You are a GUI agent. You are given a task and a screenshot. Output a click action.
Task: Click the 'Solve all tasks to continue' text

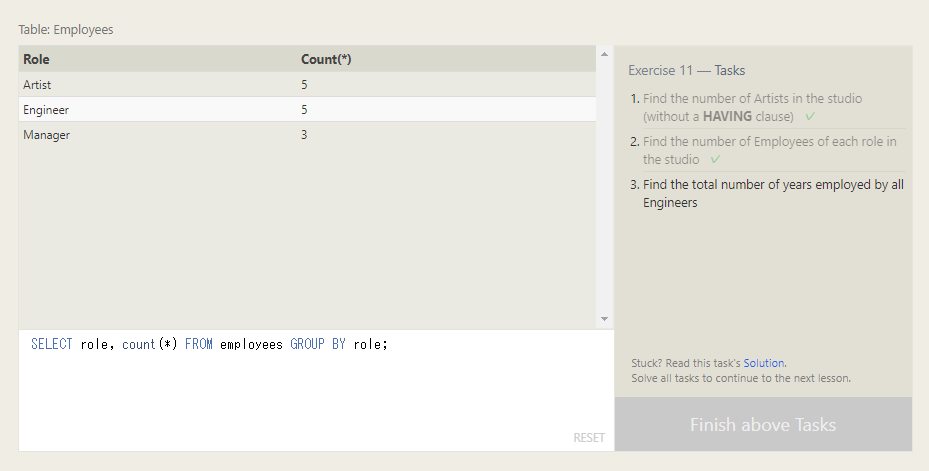[x=741, y=378]
